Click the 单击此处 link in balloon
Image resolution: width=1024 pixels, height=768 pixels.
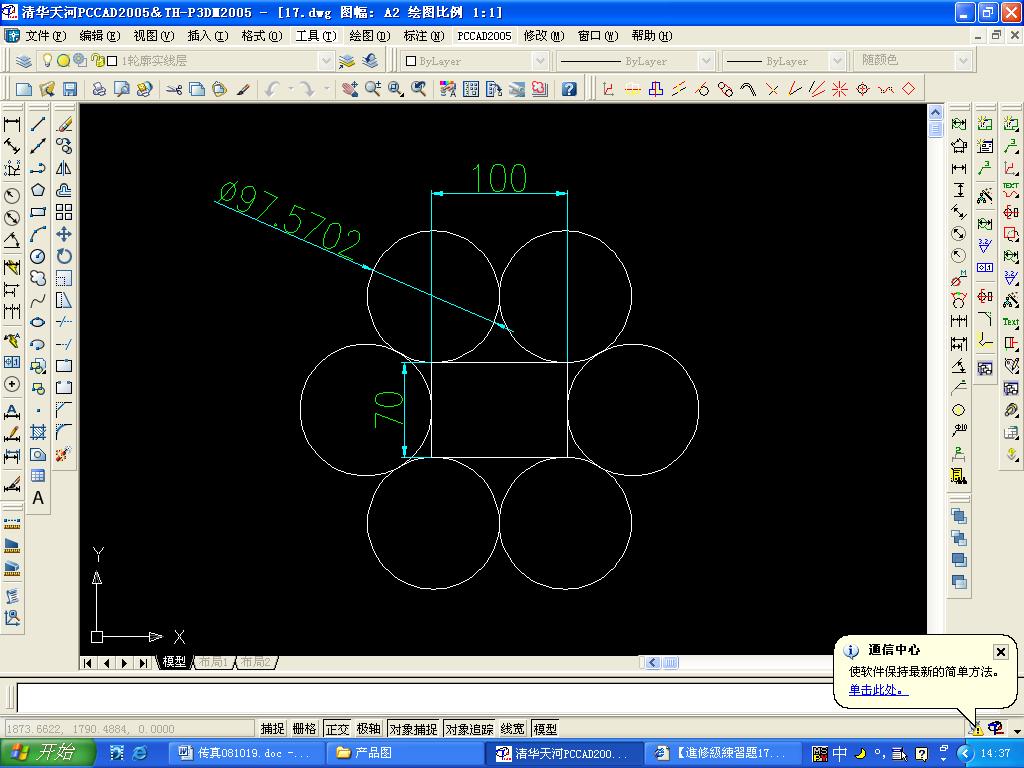[878, 690]
